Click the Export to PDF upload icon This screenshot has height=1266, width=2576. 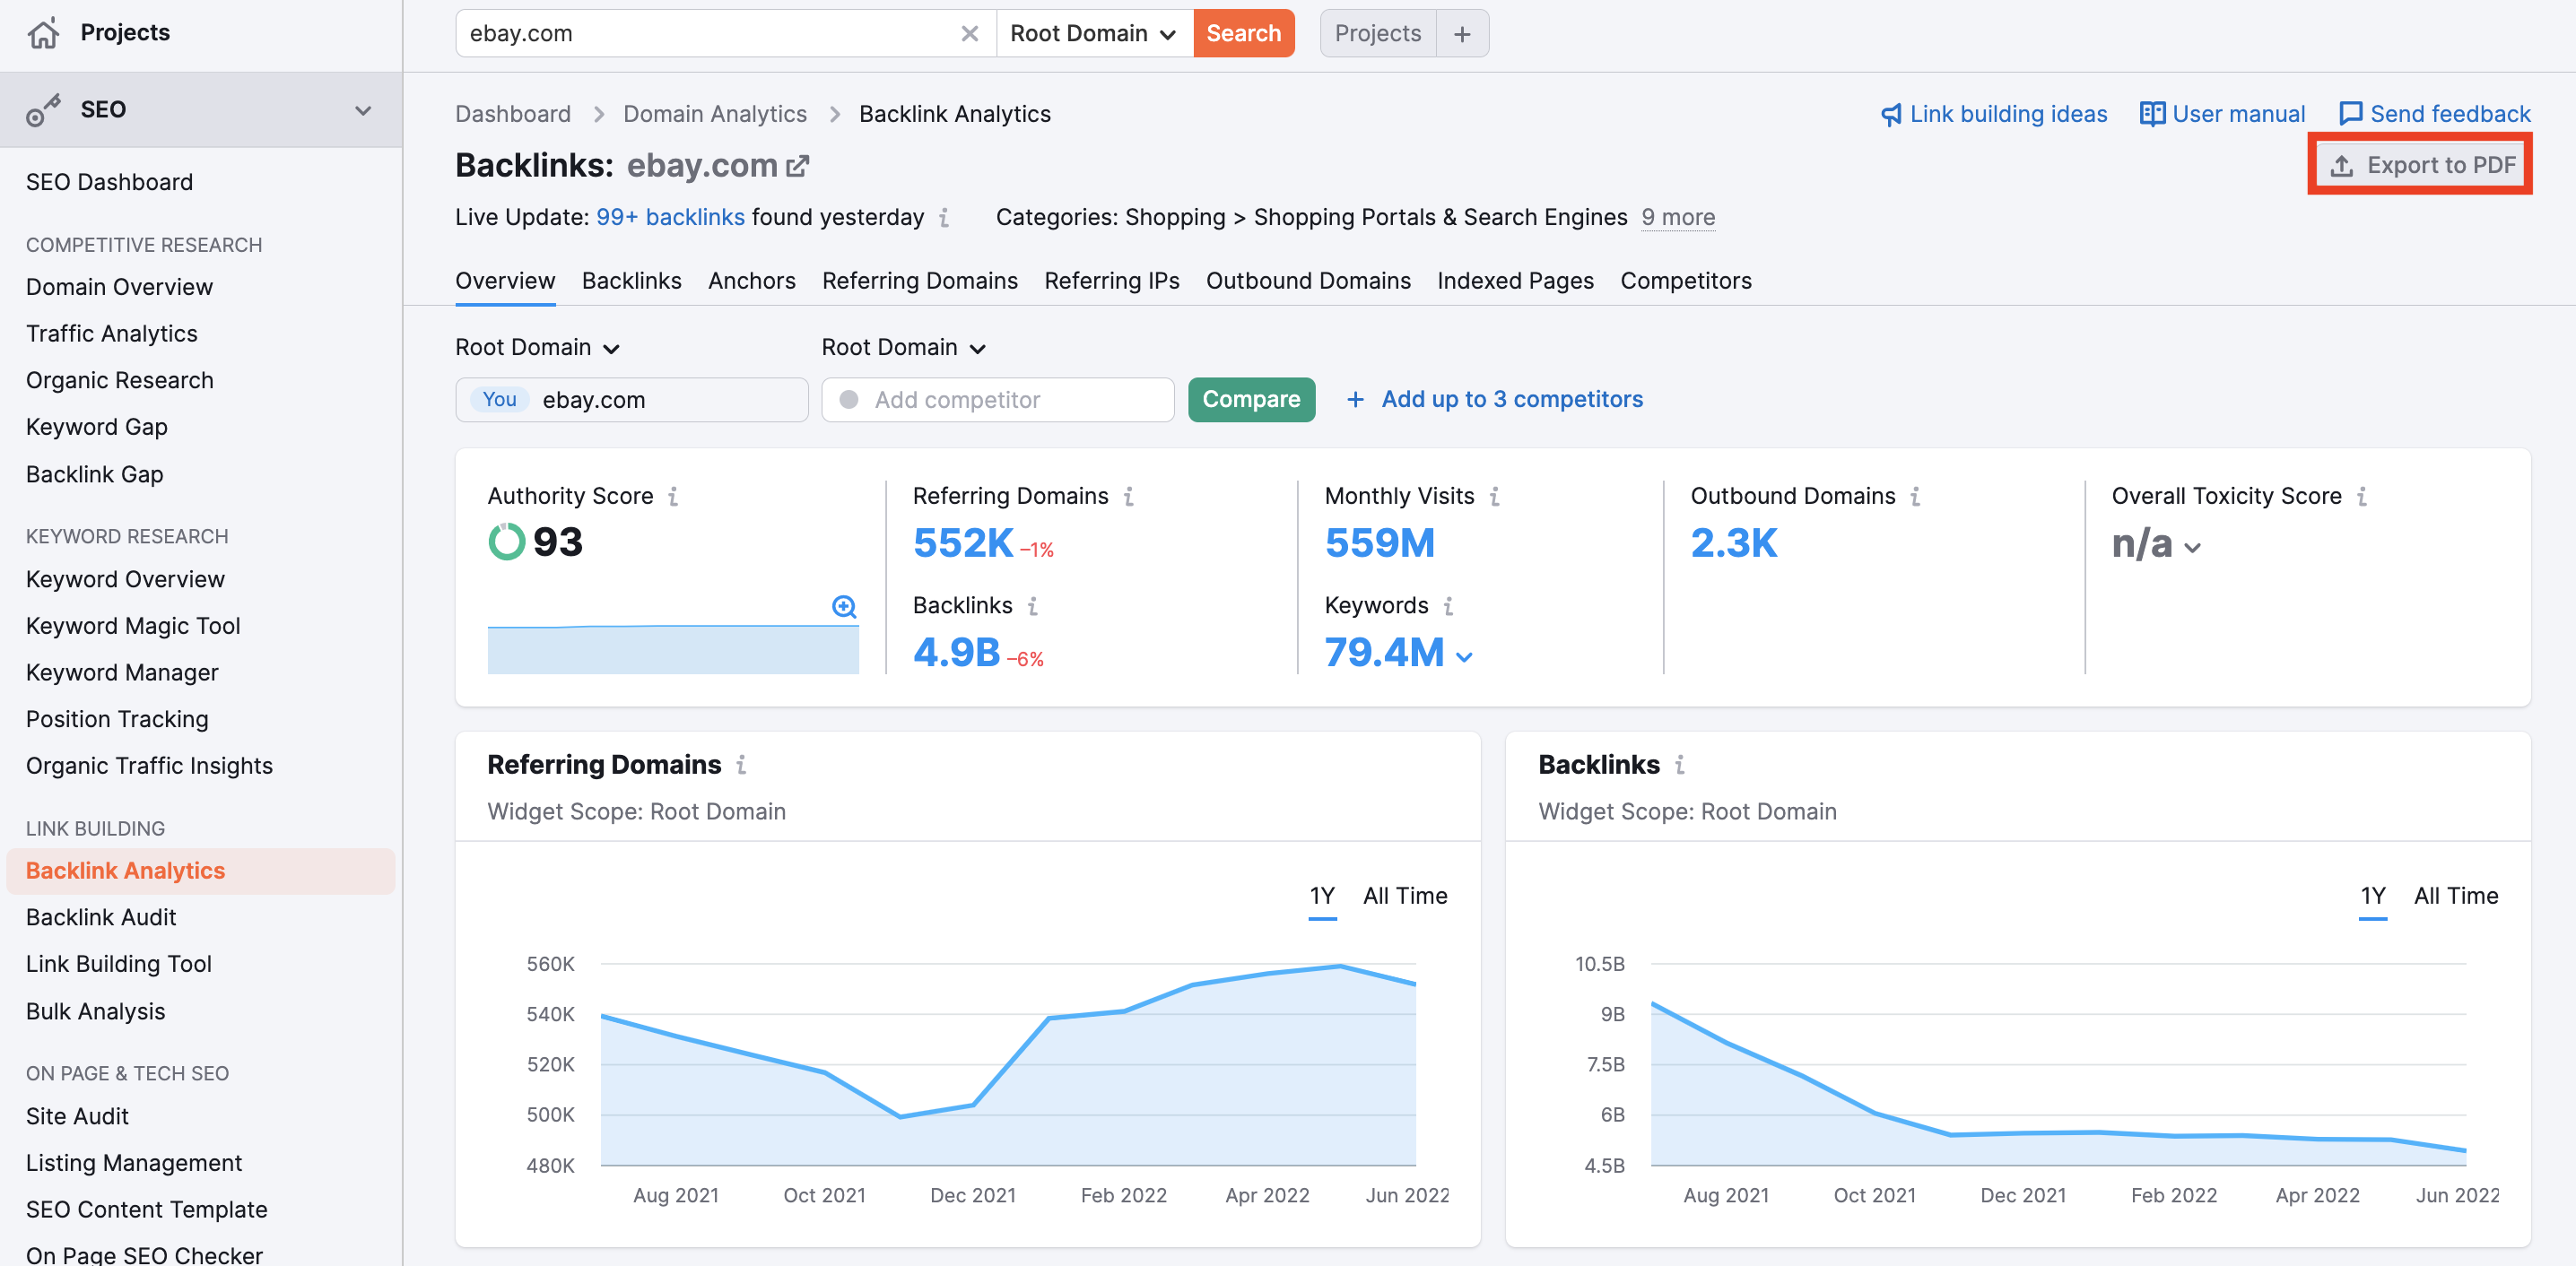[x=2342, y=166]
